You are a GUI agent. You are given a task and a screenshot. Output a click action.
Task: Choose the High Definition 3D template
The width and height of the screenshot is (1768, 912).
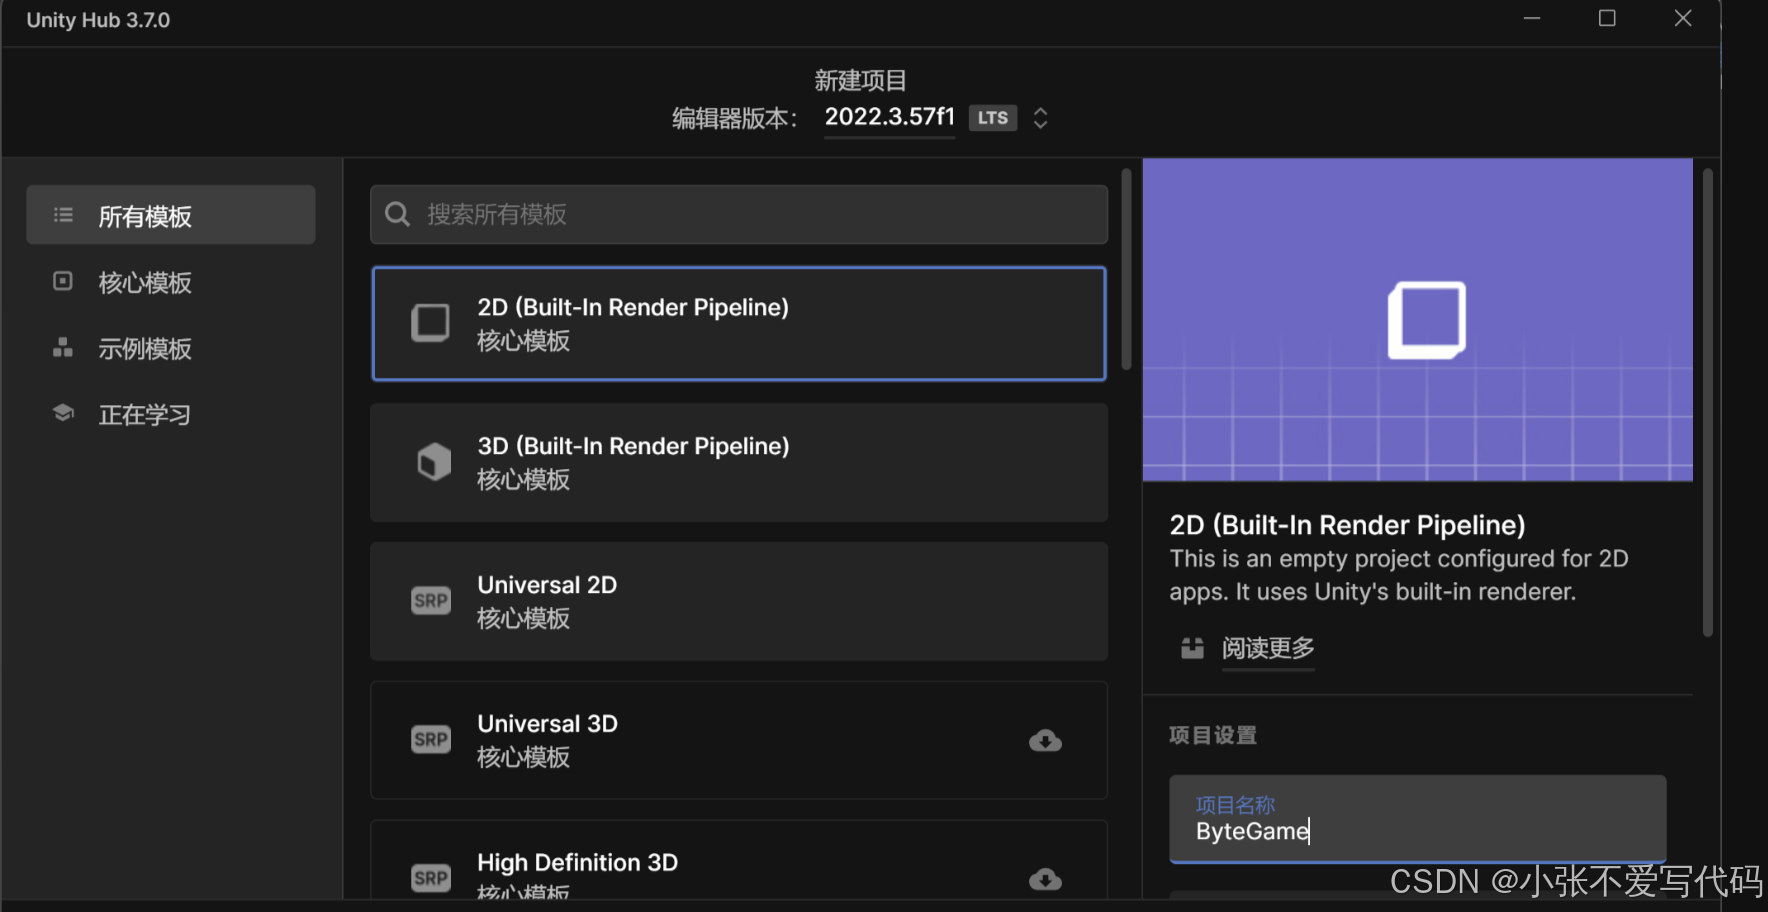[739, 860]
